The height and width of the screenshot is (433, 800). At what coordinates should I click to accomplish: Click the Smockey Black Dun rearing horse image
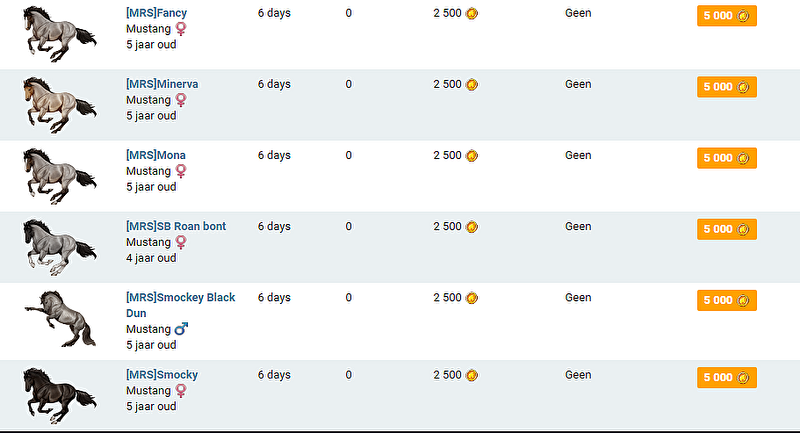(x=59, y=318)
